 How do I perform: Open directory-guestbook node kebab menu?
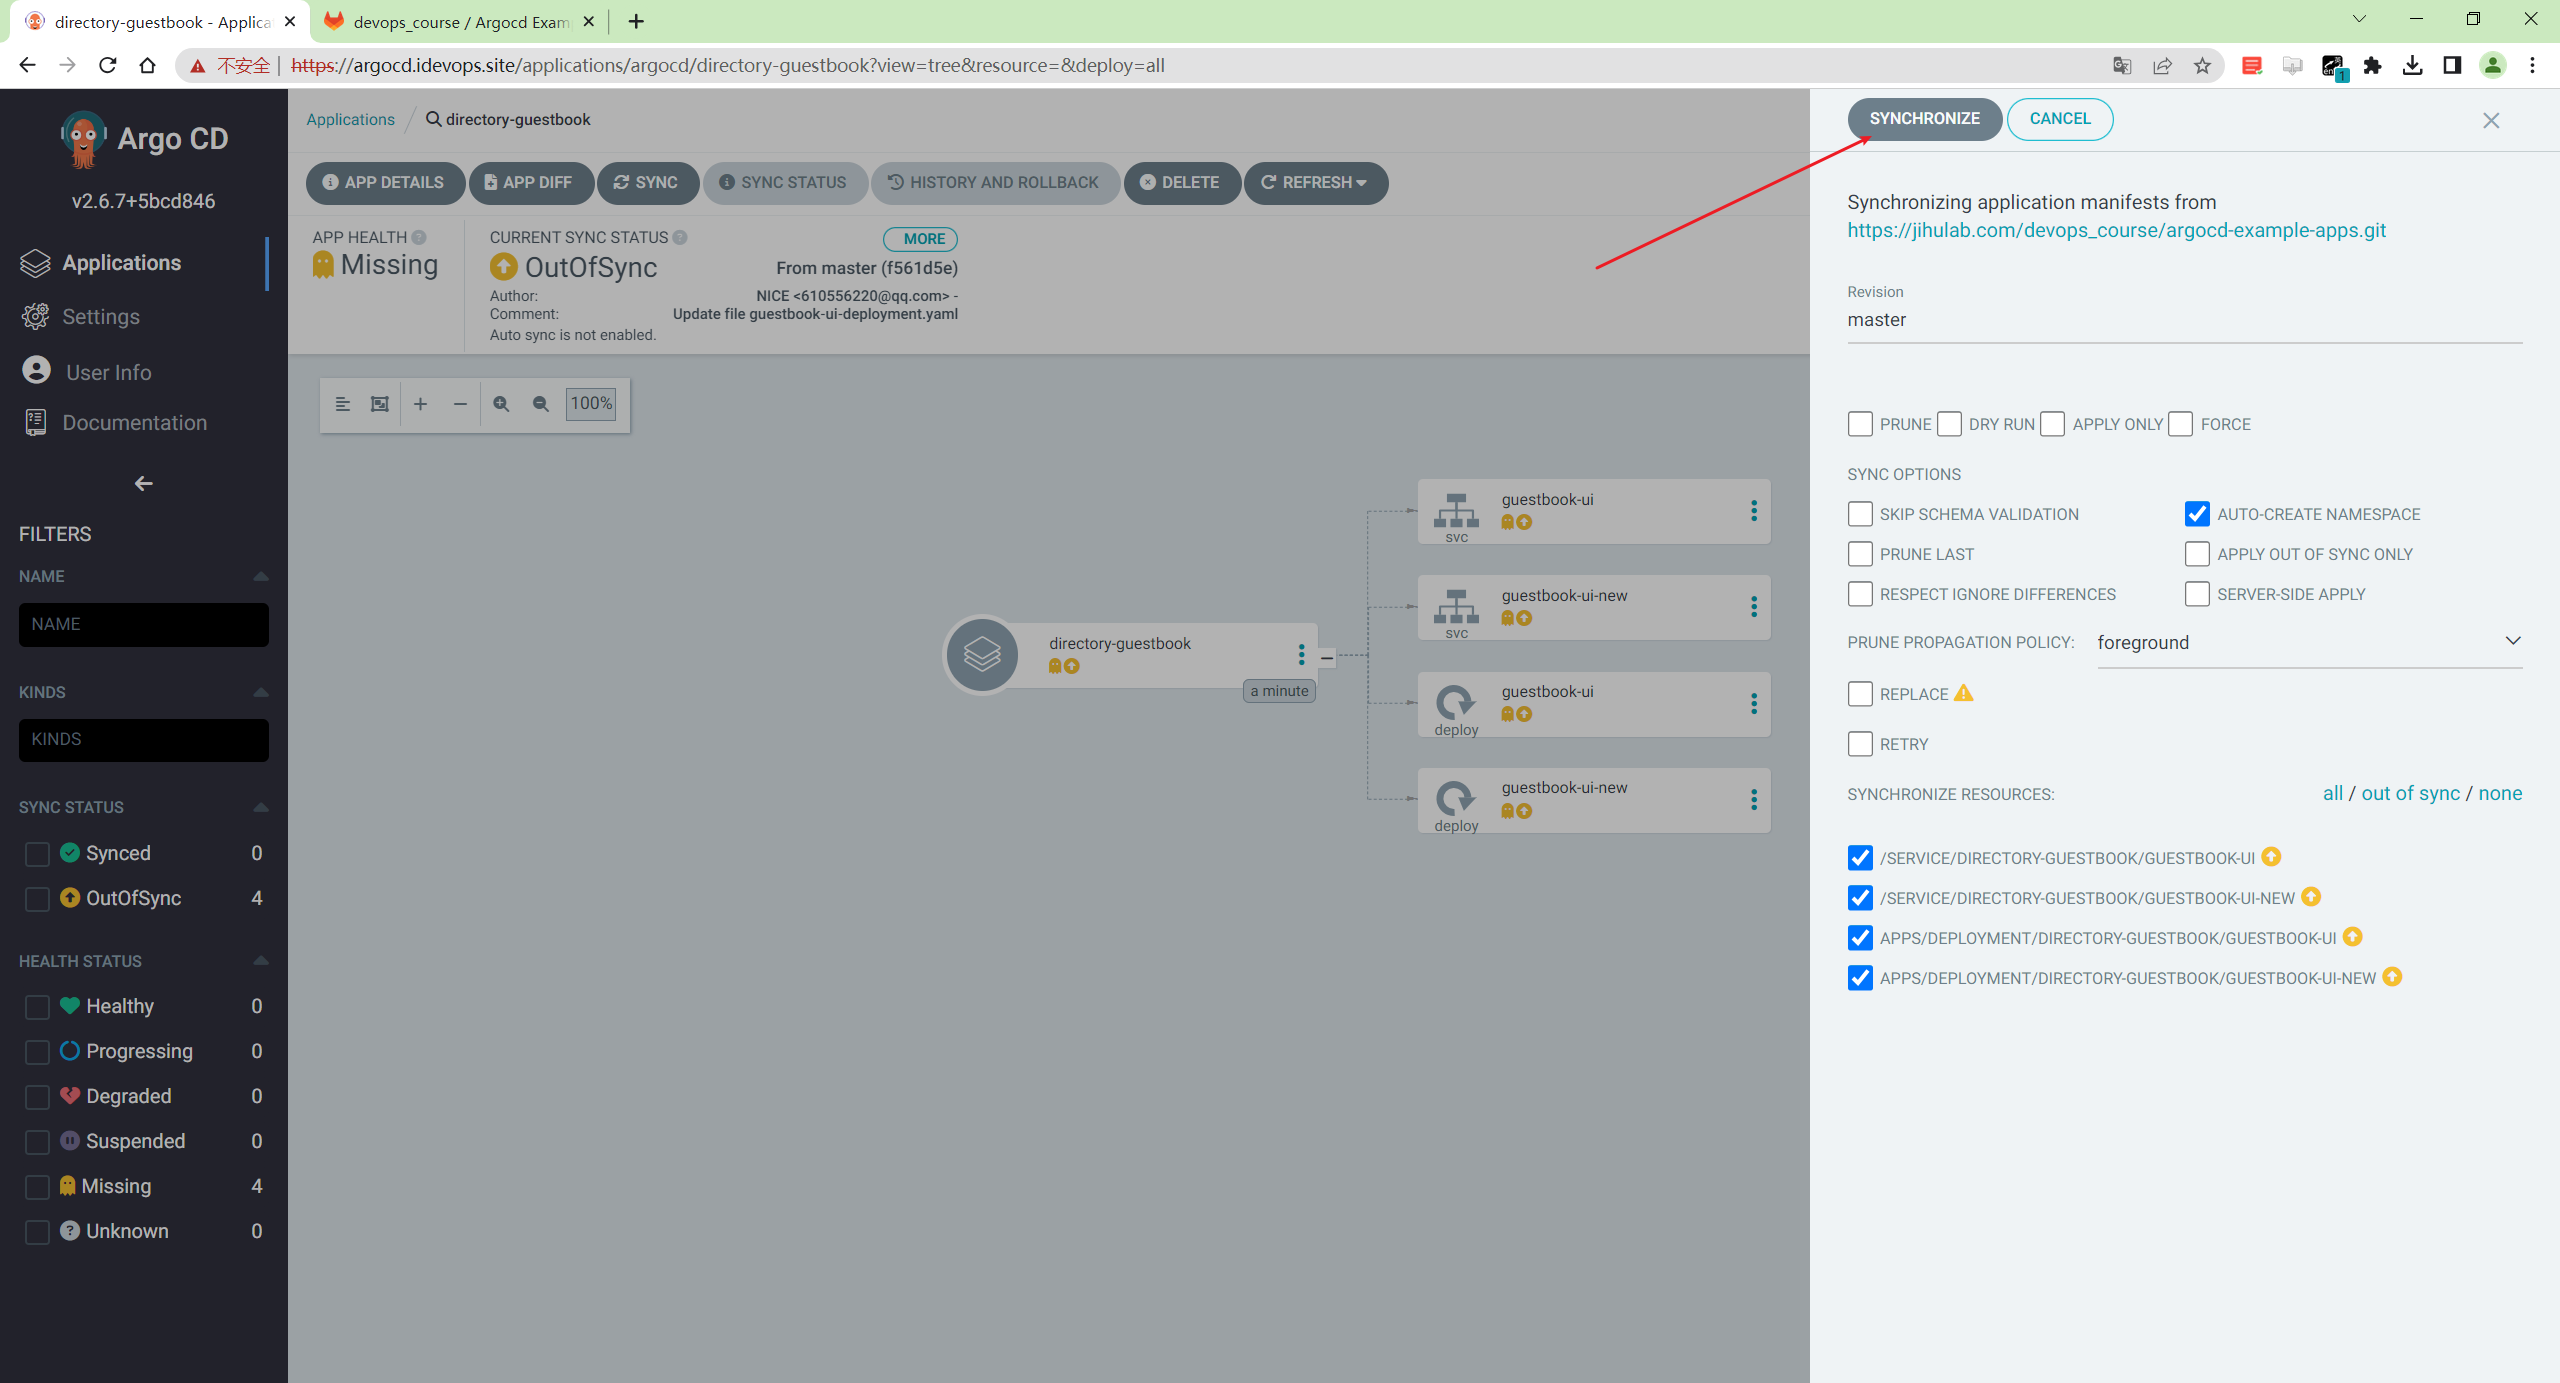(1301, 655)
